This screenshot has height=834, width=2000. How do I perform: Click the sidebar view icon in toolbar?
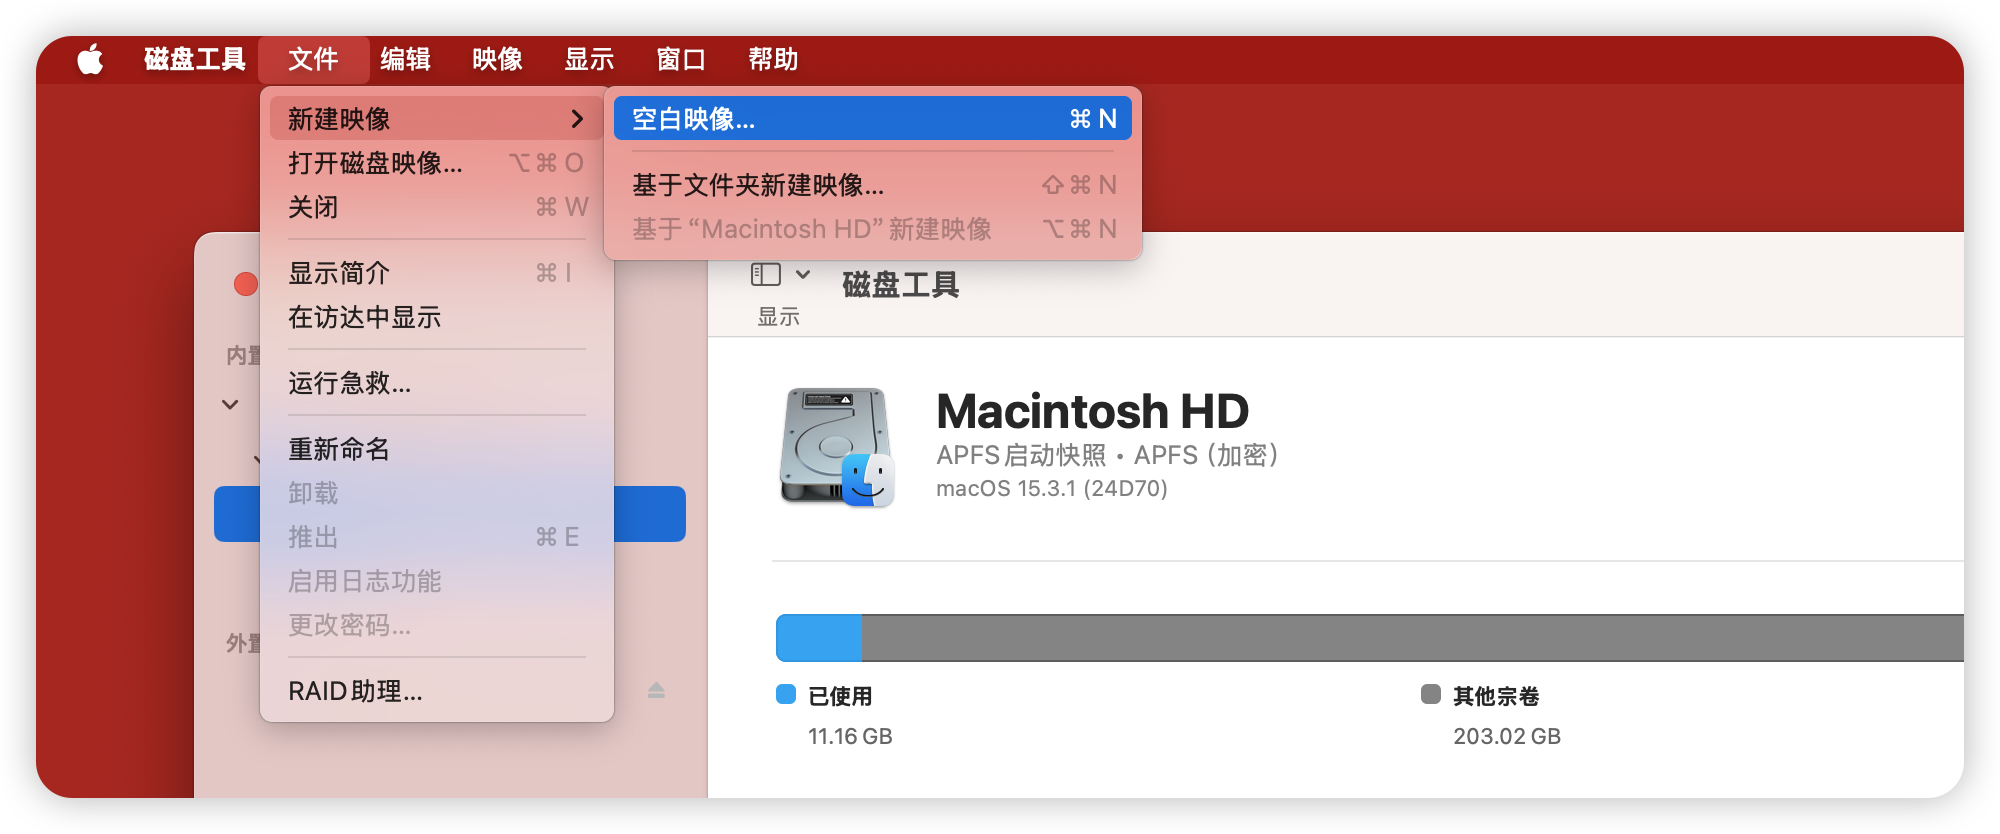[765, 274]
